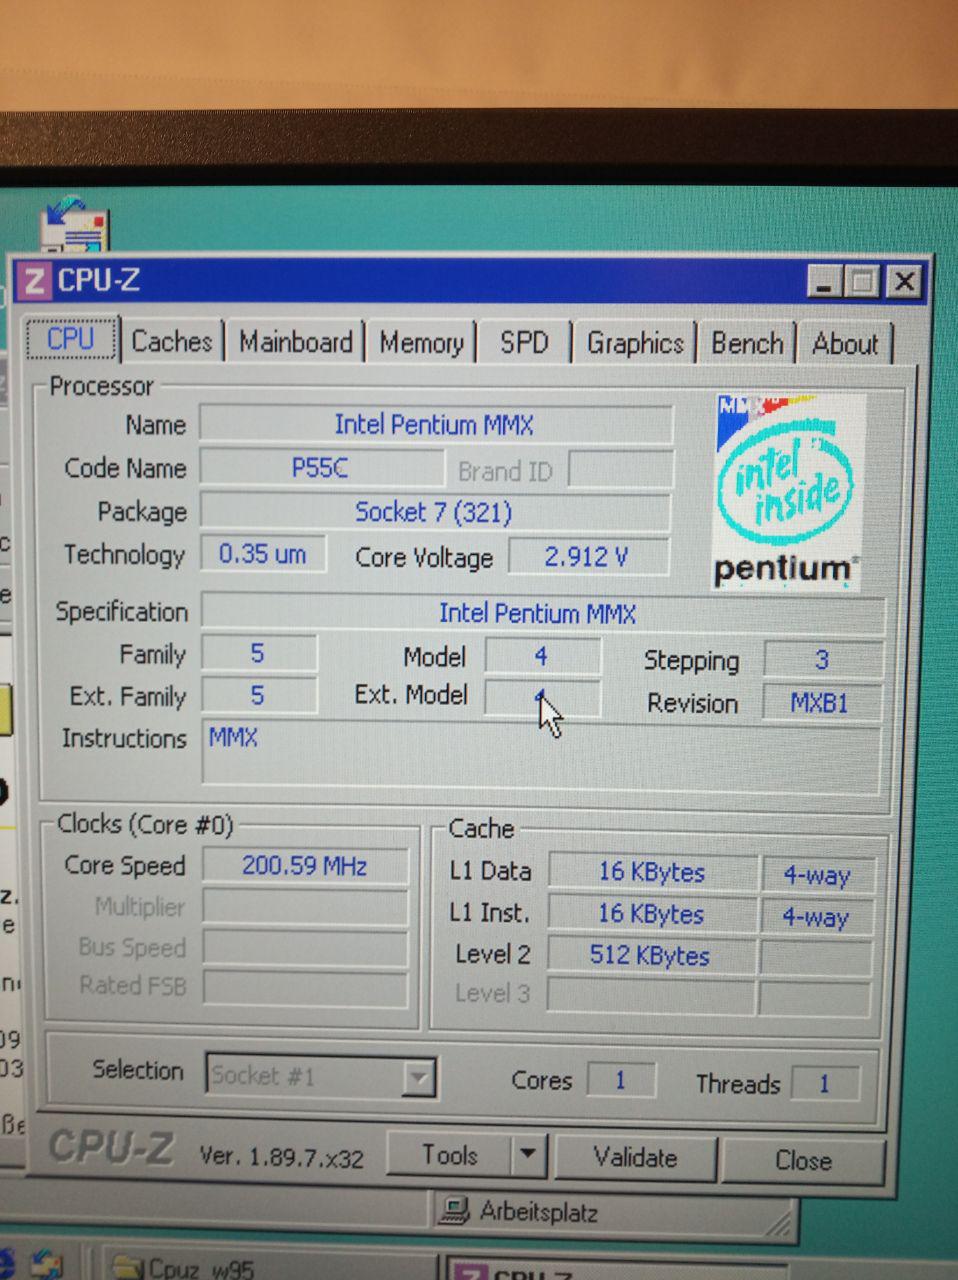Click the Family value field
This screenshot has width=958, height=1280.
click(x=258, y=654)
